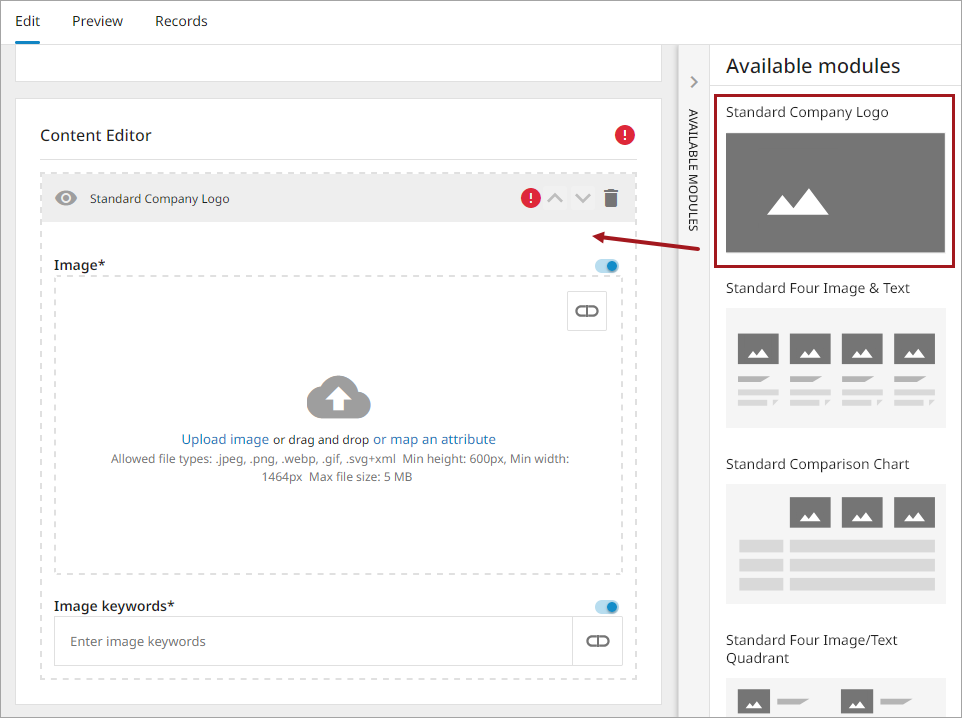This screenshot has height=718, width=962.
Task: Switch to the Preview tab
Action: pyautogui.click(x=98, y=21)
